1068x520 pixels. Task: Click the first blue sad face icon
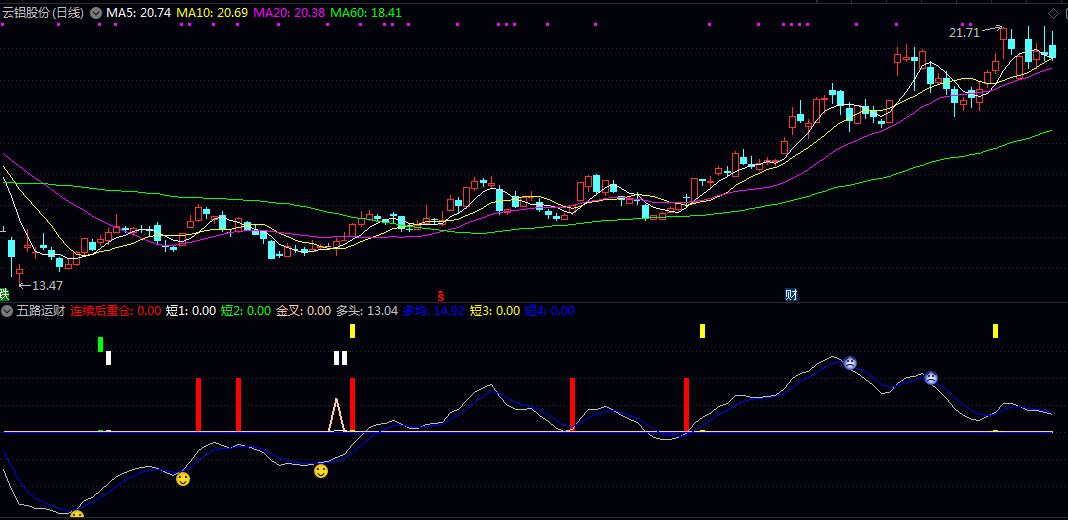[x=849, y=363]
